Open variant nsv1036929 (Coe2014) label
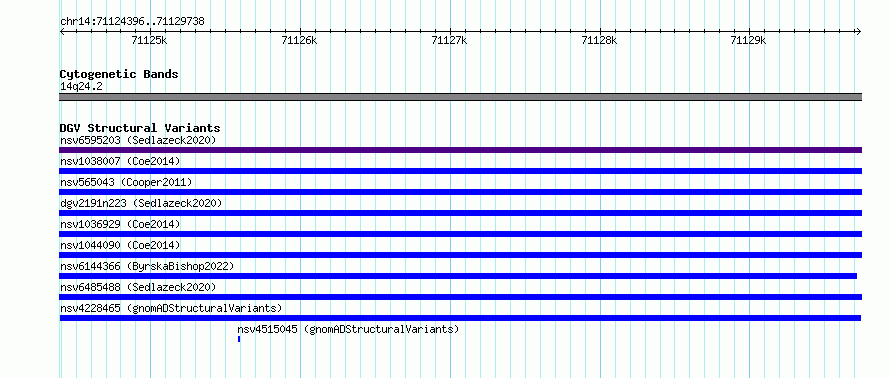890x378 pixels. pyautogui.click(x=120, y=224)
